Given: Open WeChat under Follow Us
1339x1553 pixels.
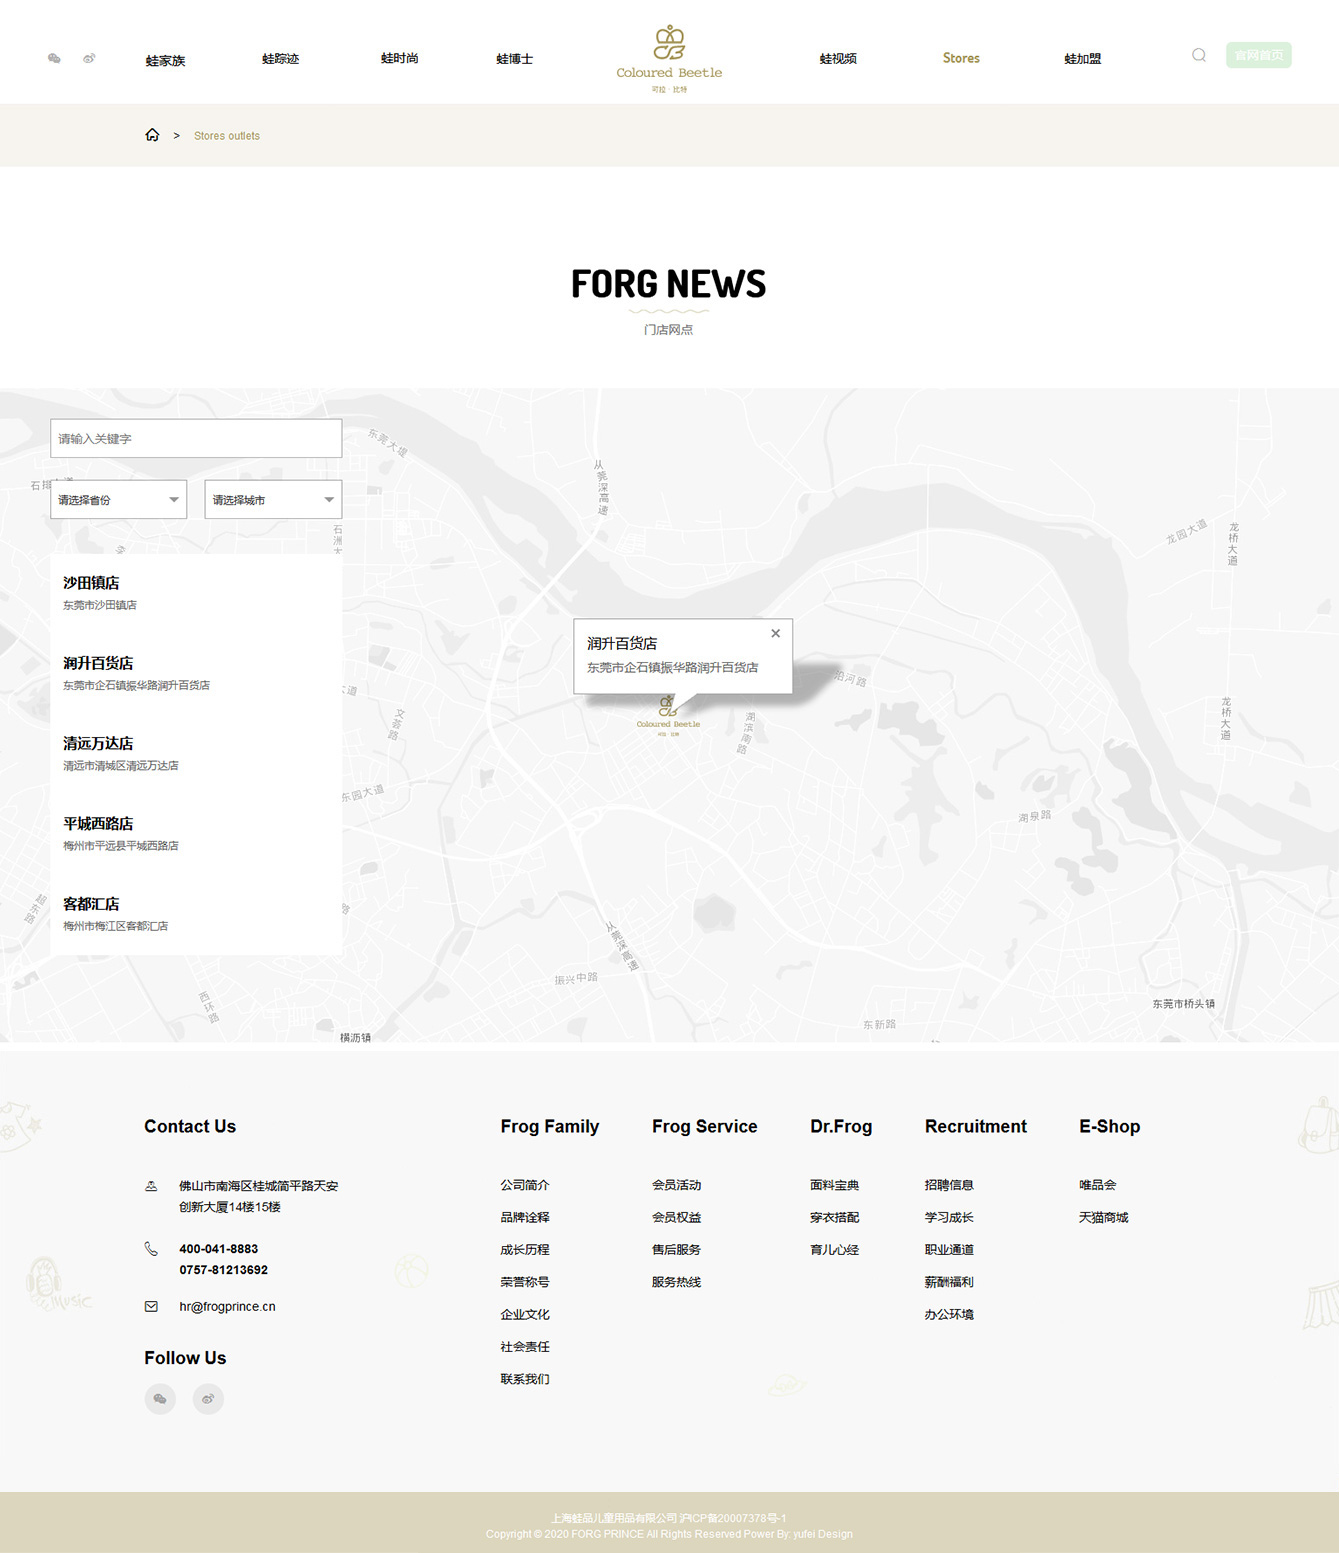Looking at the screenshot, I should (160, 1399).
